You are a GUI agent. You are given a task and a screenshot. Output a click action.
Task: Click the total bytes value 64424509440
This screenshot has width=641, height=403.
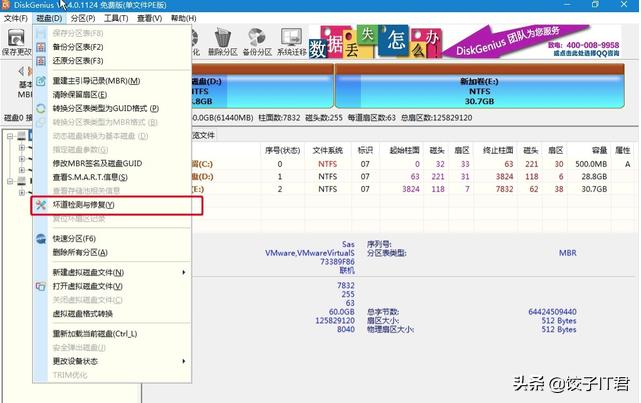552,312
